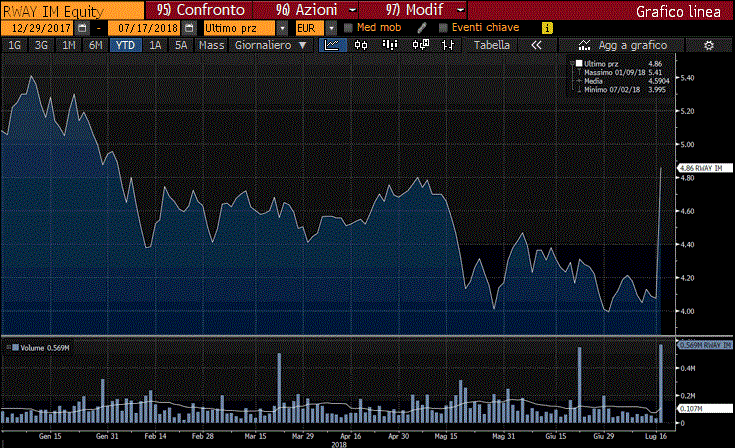Image resolution: width=735 pixels, height=448 pixels.
Task: Click the pencil edit icon beside Med mob
Action: [x=422, y=28]
